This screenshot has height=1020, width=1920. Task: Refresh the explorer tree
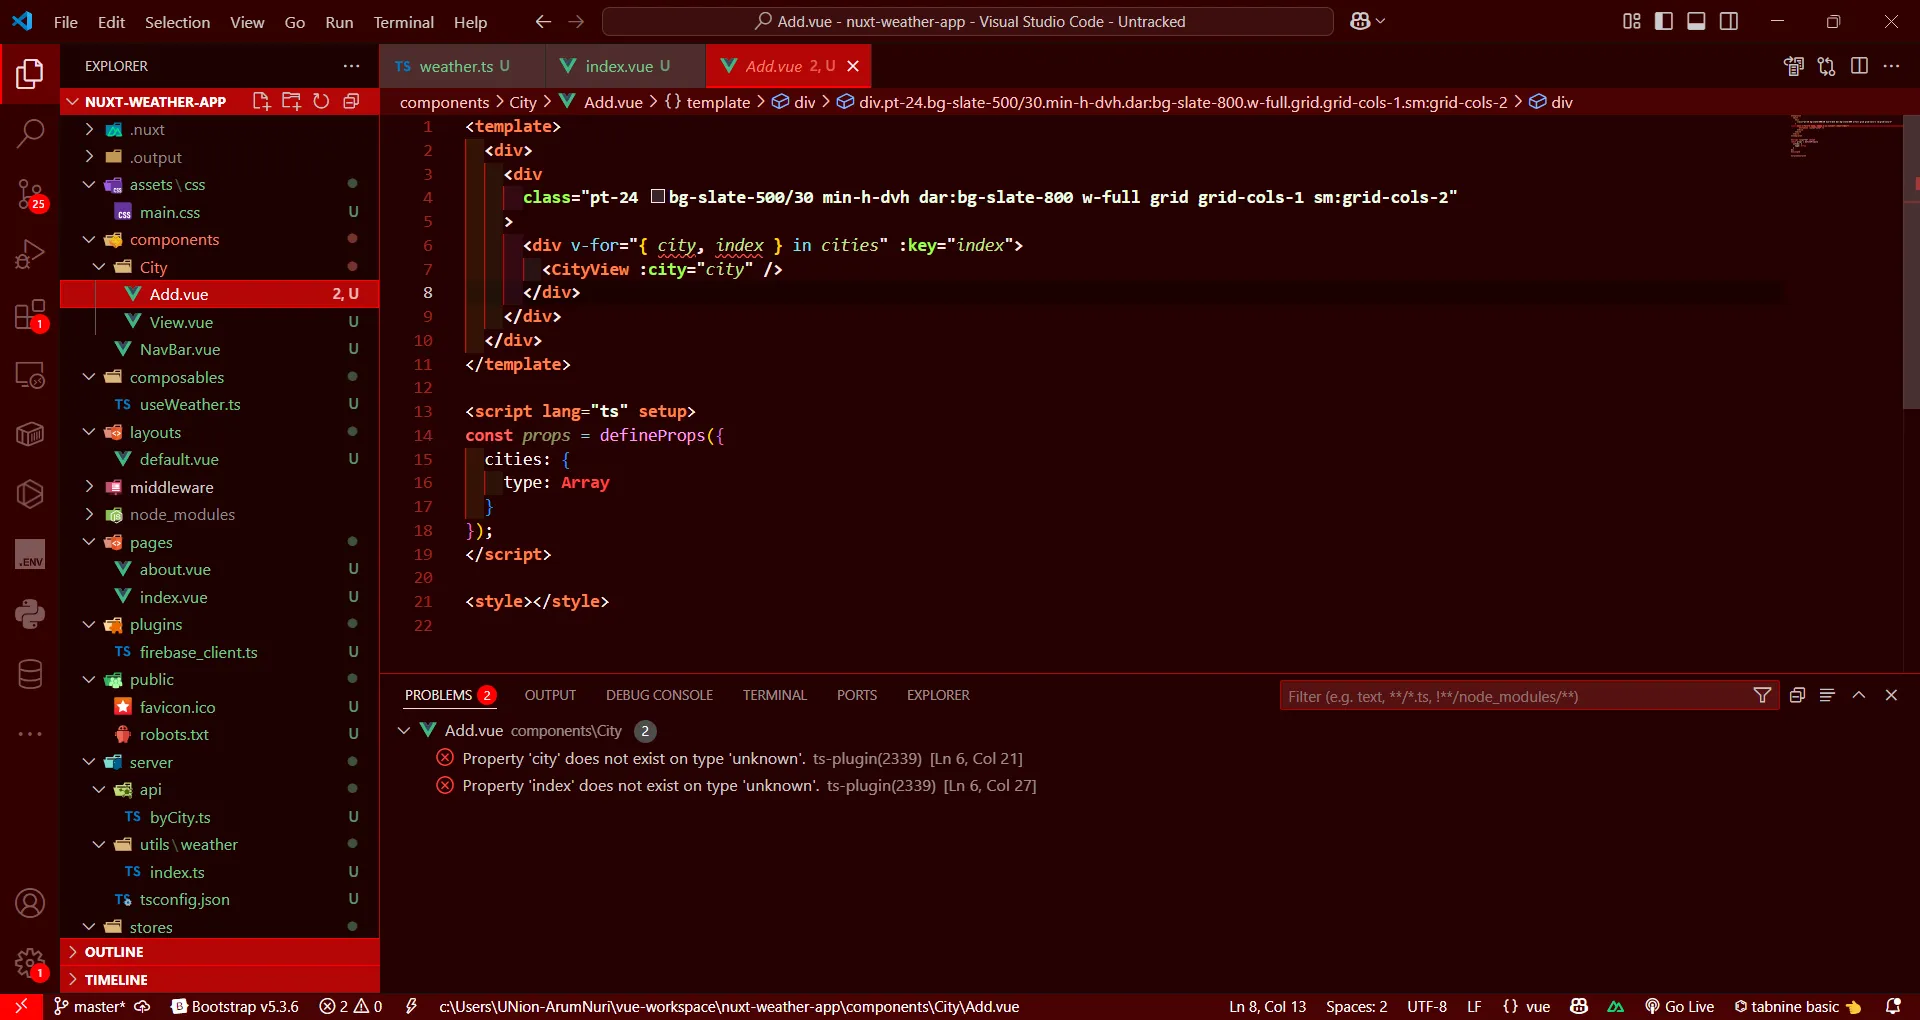click(321, 101)
